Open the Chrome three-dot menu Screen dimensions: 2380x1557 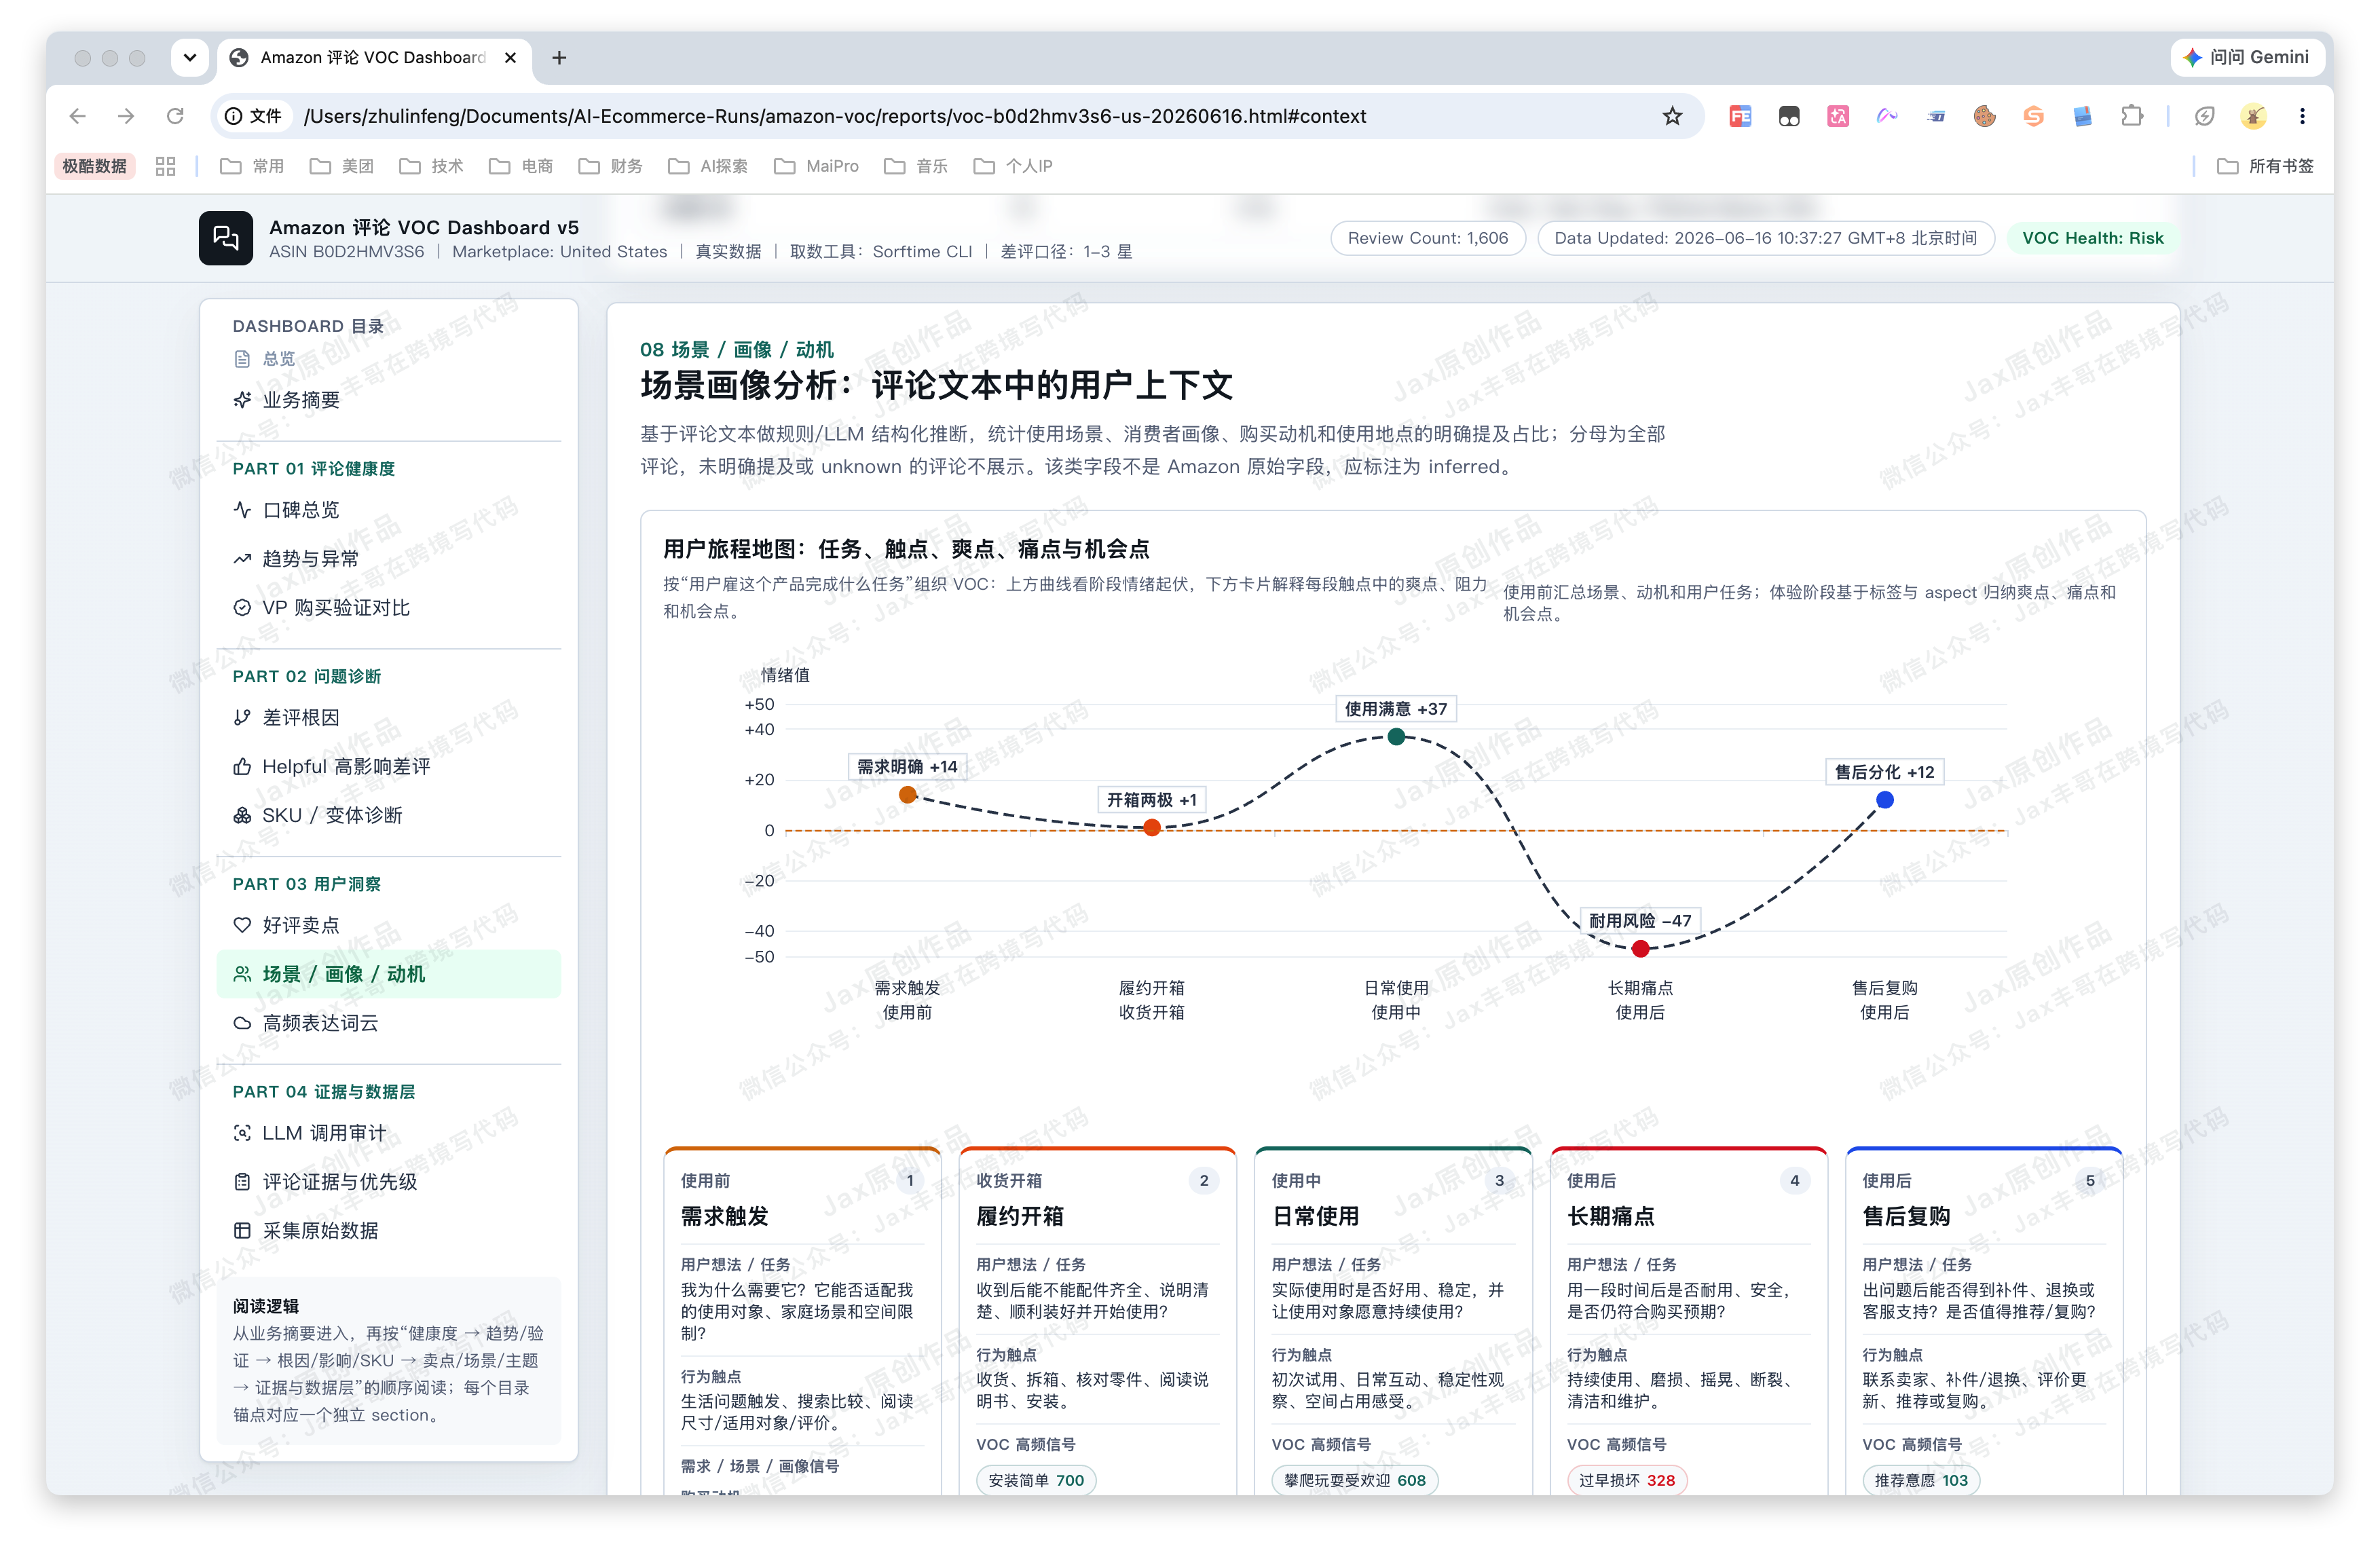tap(2302, 116)
